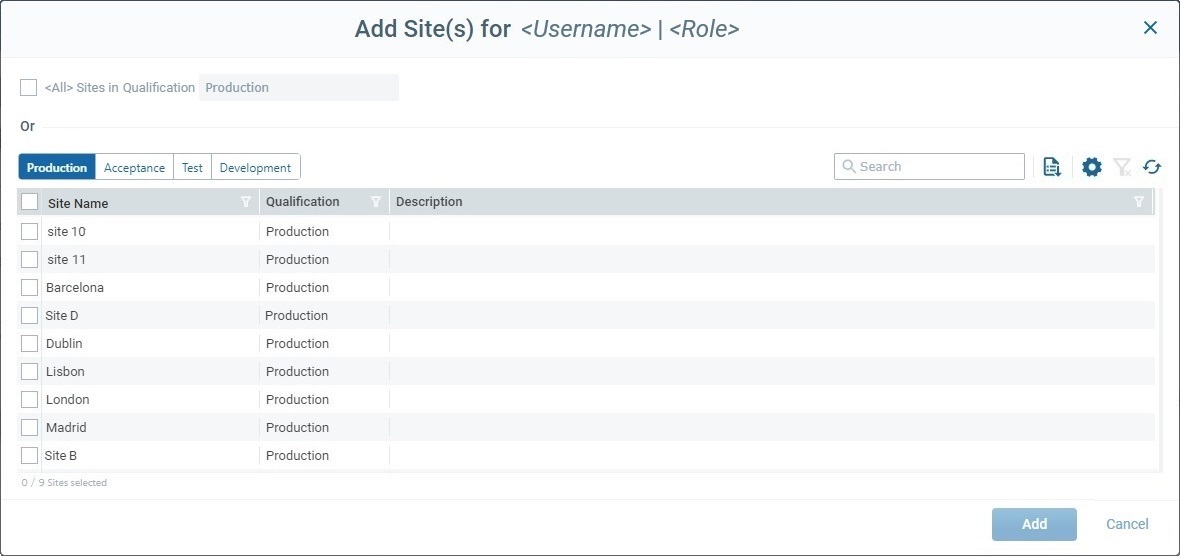Image resolution: width=1180 pixels, height=557 pixels.
Task: Click the export list icon
Action: click(x=1051, y=167)
